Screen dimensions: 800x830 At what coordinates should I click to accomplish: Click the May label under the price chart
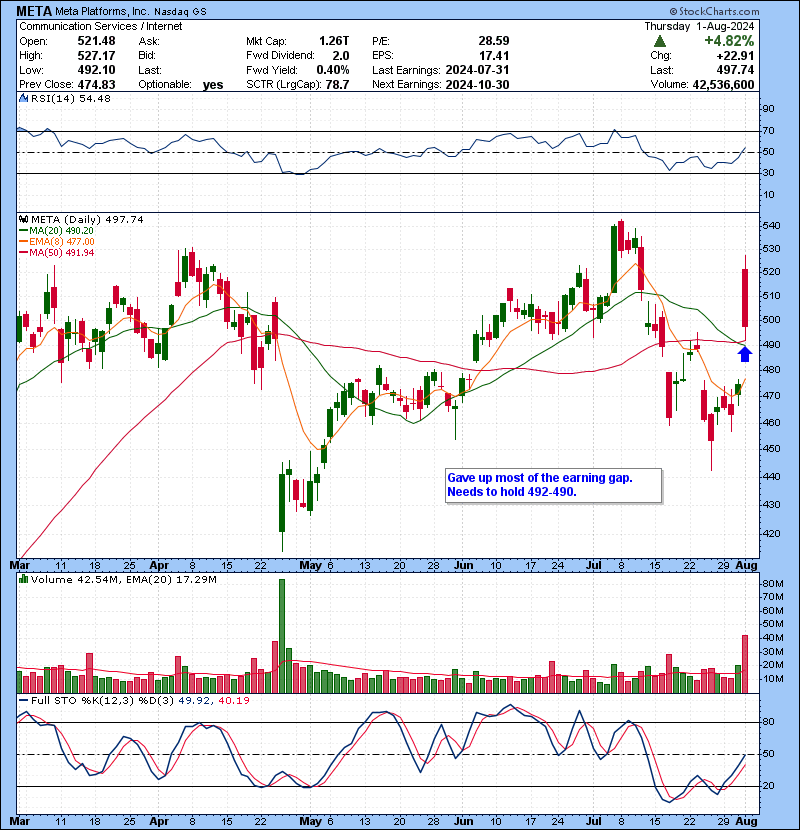tap(311, 565)
